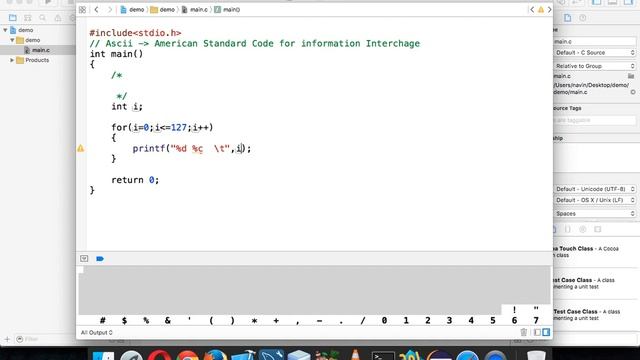Open main() function jump bar segment

pyautogui.click(x=227, y=9)
